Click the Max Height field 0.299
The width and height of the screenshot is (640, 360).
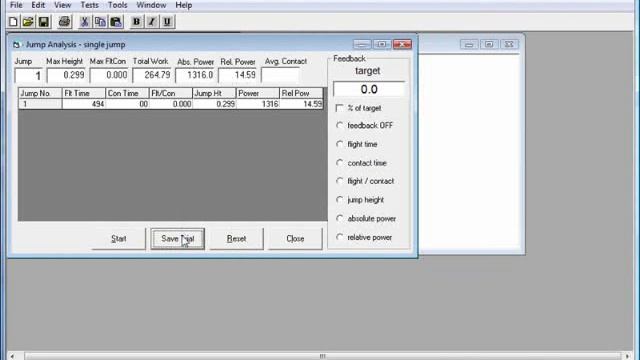coord(66,76)
